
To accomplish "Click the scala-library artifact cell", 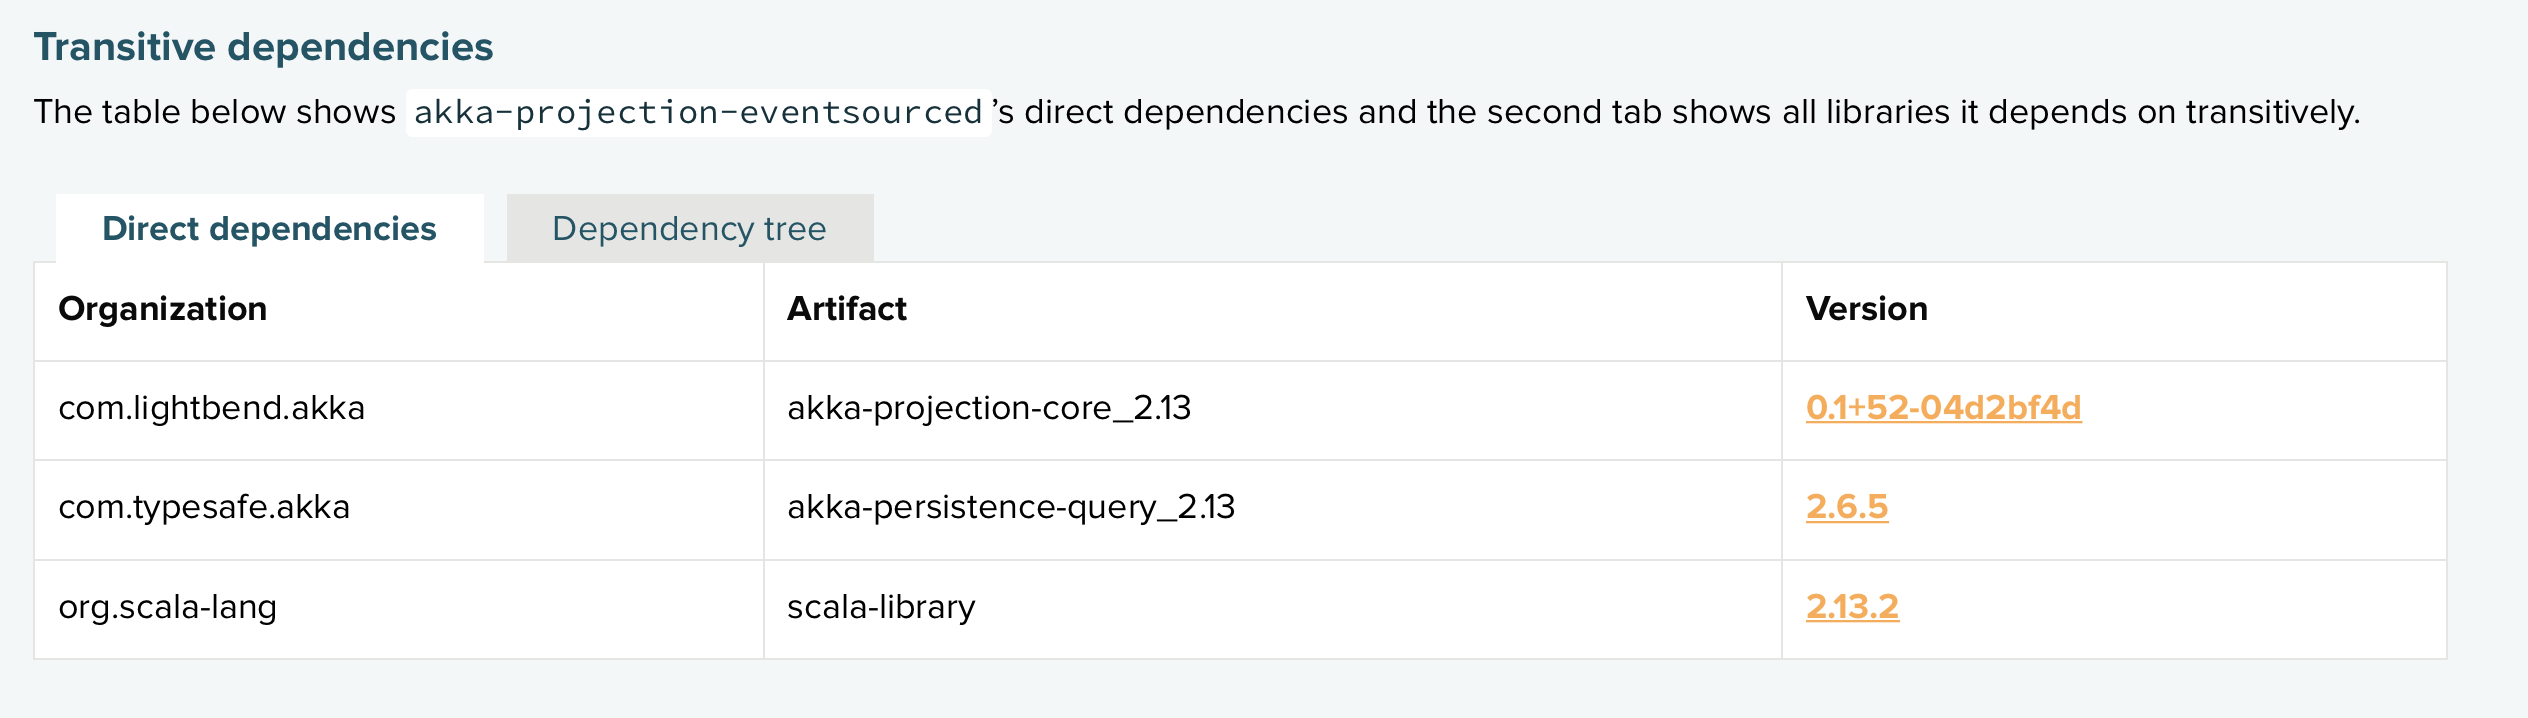I will tap(880, 604).
